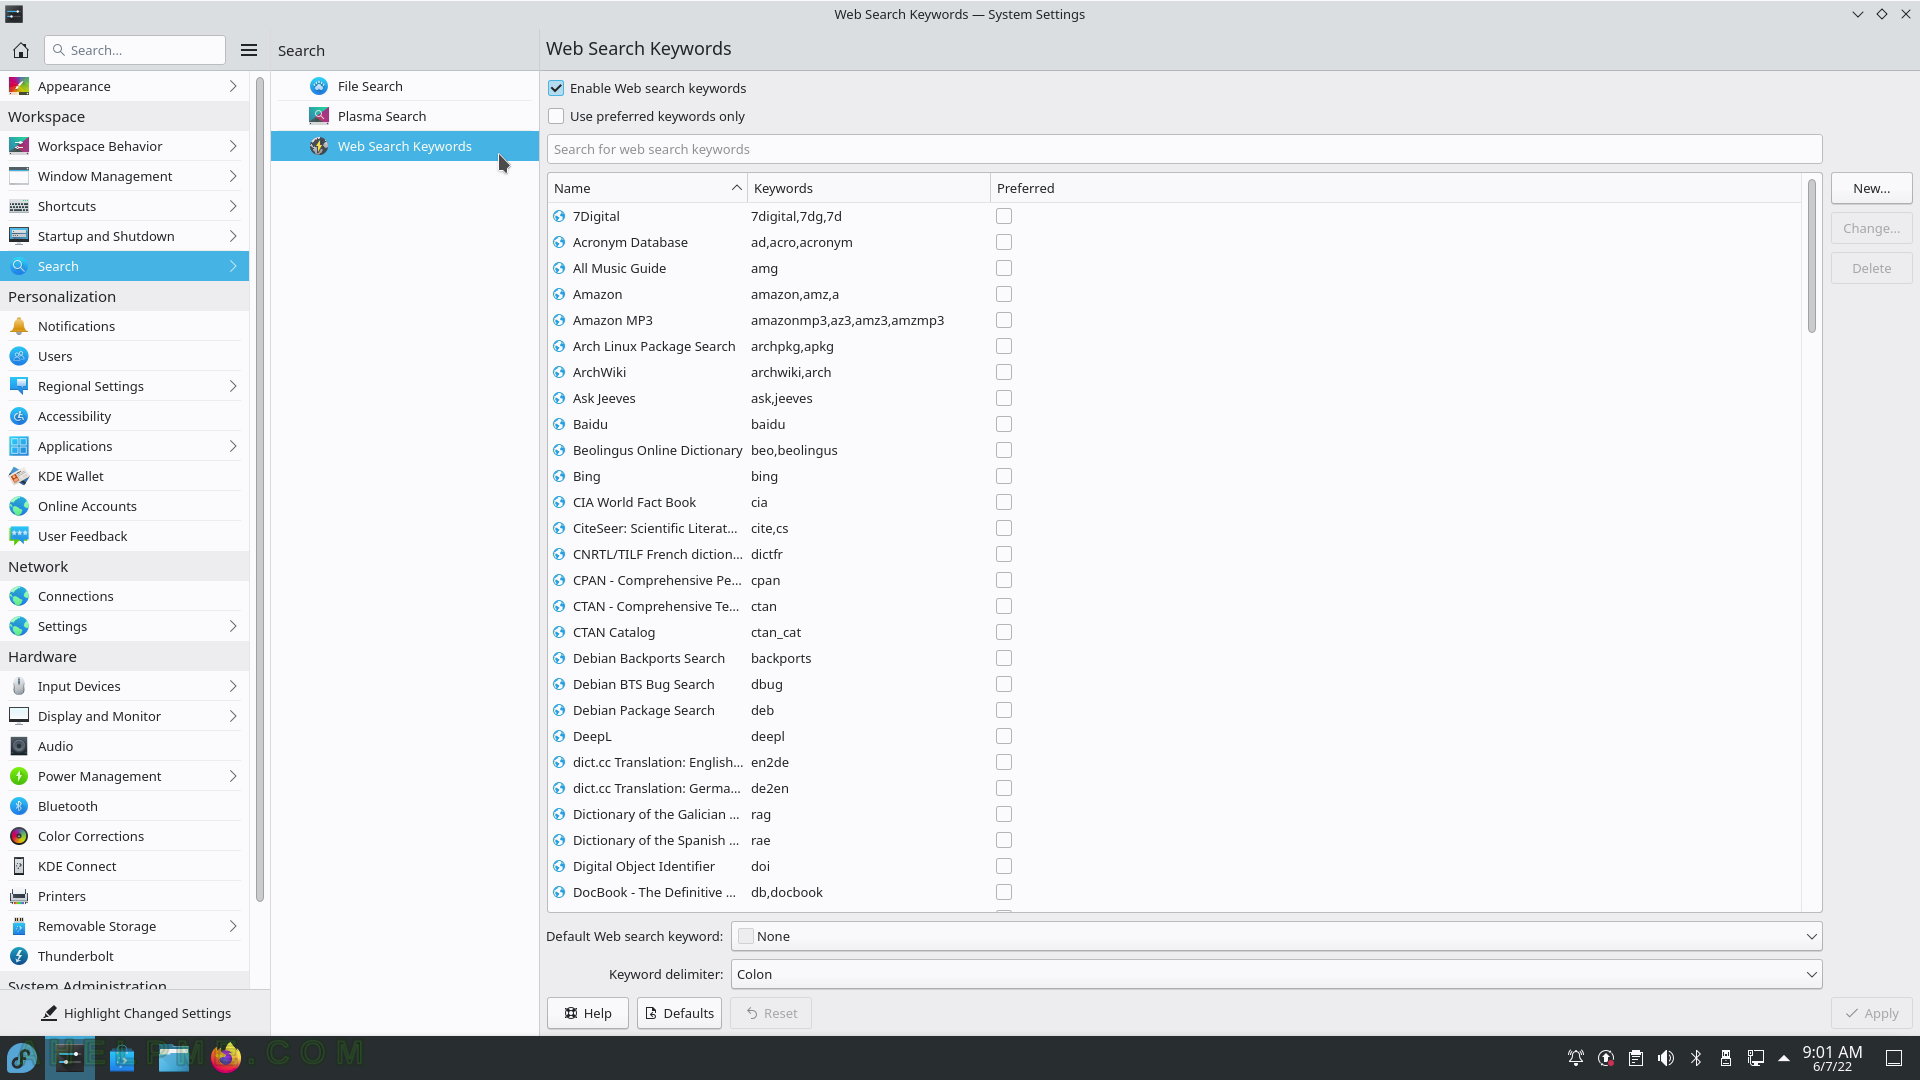This screenshot has width=1920, height=1080.
Task: Click the sidebar vertical scrollbar
Action: point(260,490)
